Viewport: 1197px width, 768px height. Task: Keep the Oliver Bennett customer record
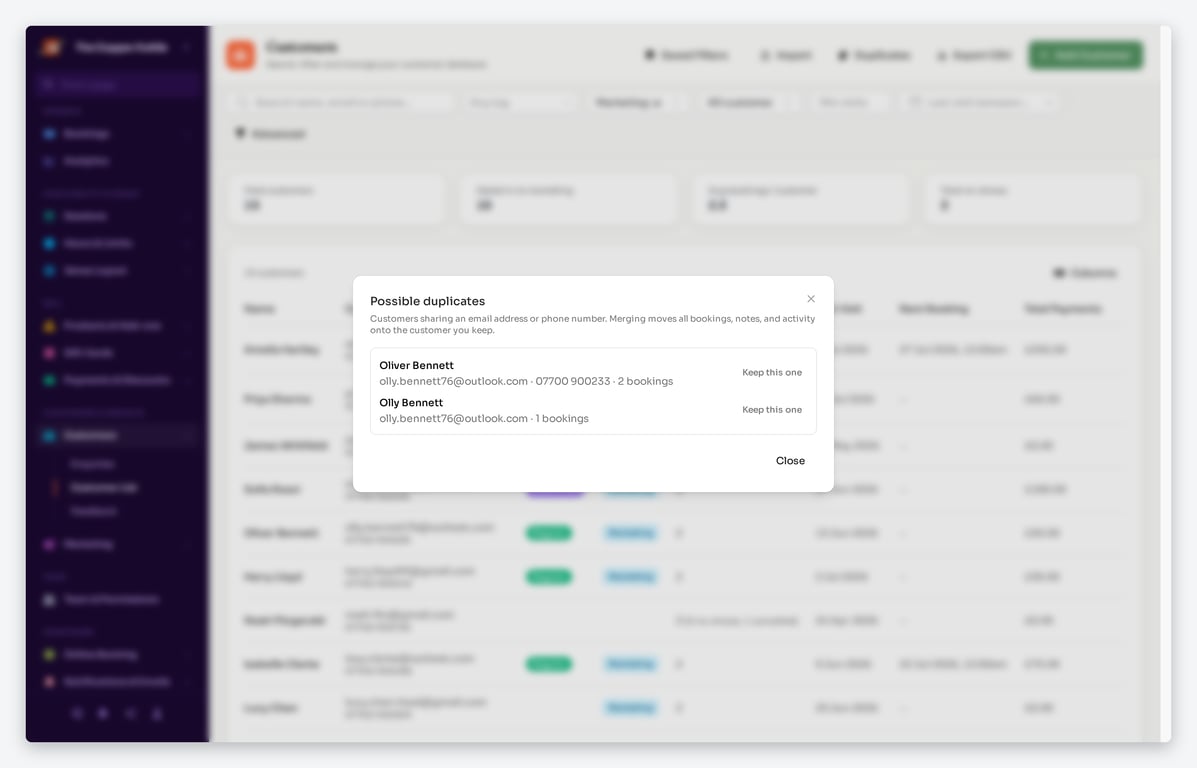772,373
